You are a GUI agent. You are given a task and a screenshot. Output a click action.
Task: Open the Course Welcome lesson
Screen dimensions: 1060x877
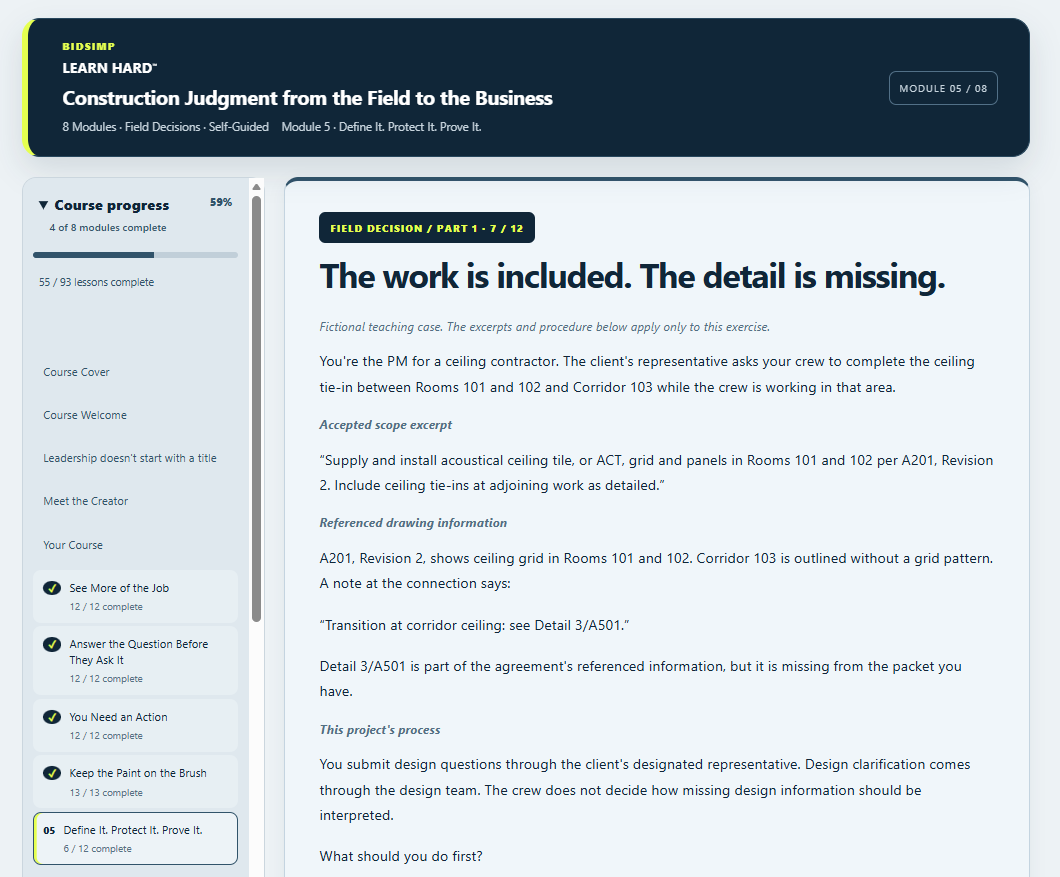tap(85, 415)
